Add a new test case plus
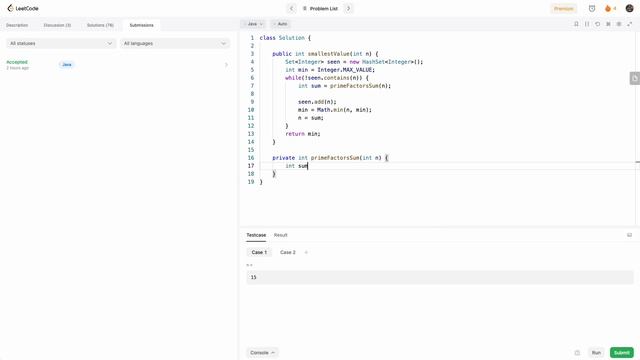Viewport: 640px width, 360px height. [x=306, y=252]
